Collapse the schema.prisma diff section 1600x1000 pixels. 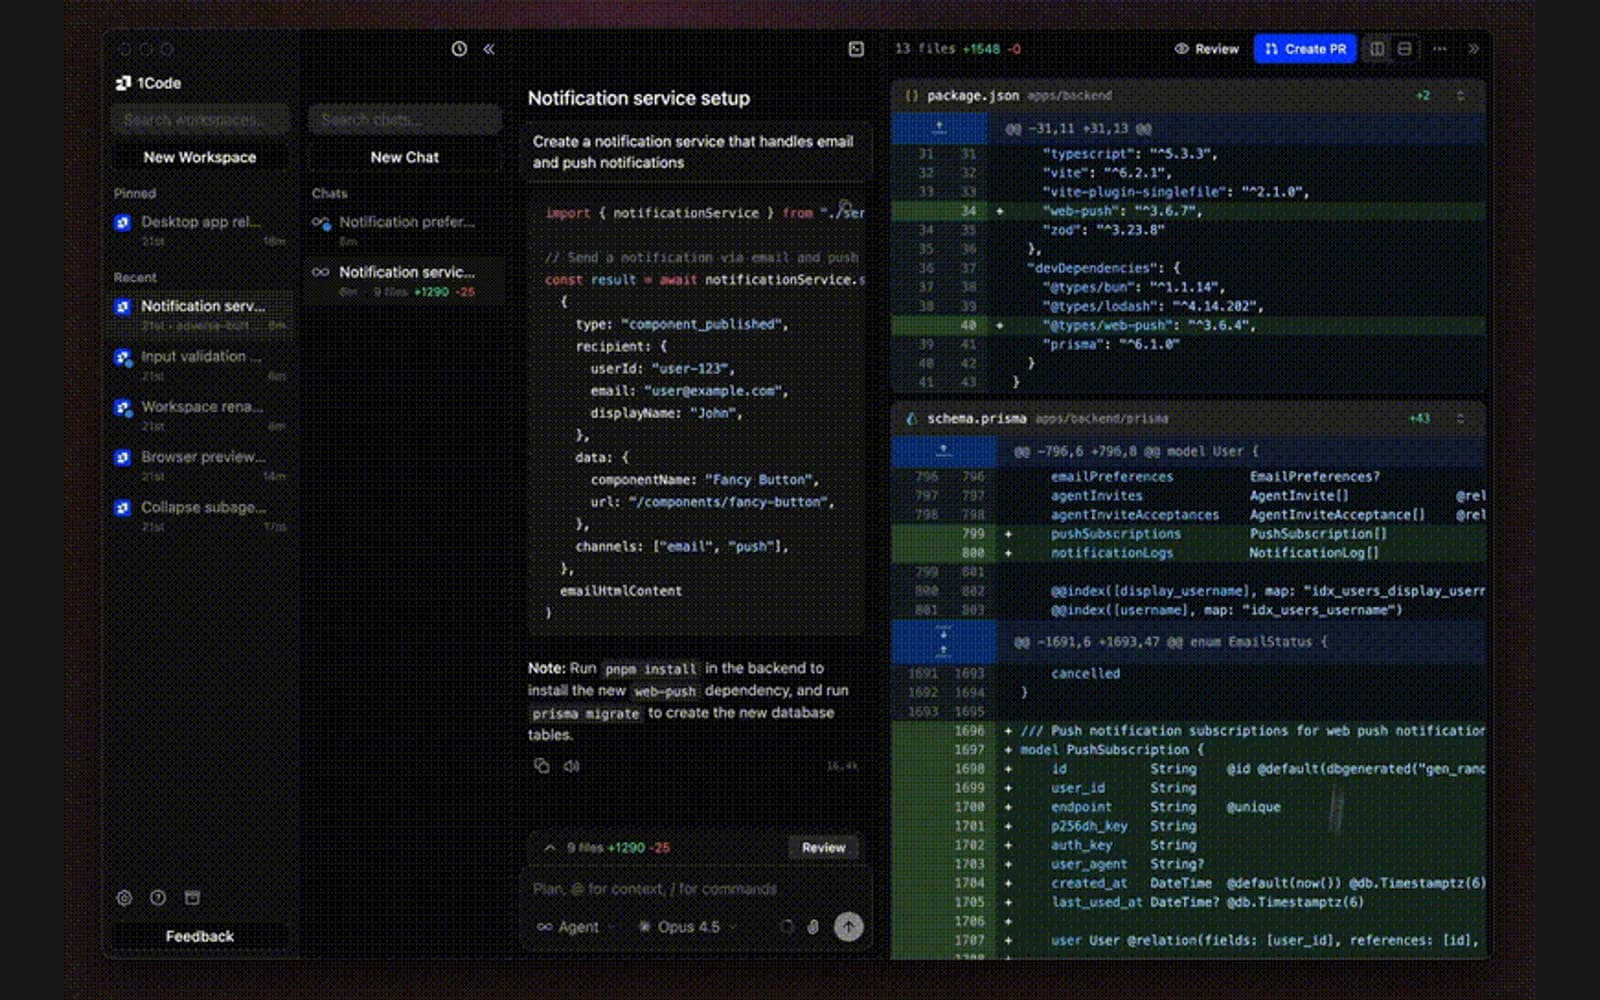click(1460, 419)
